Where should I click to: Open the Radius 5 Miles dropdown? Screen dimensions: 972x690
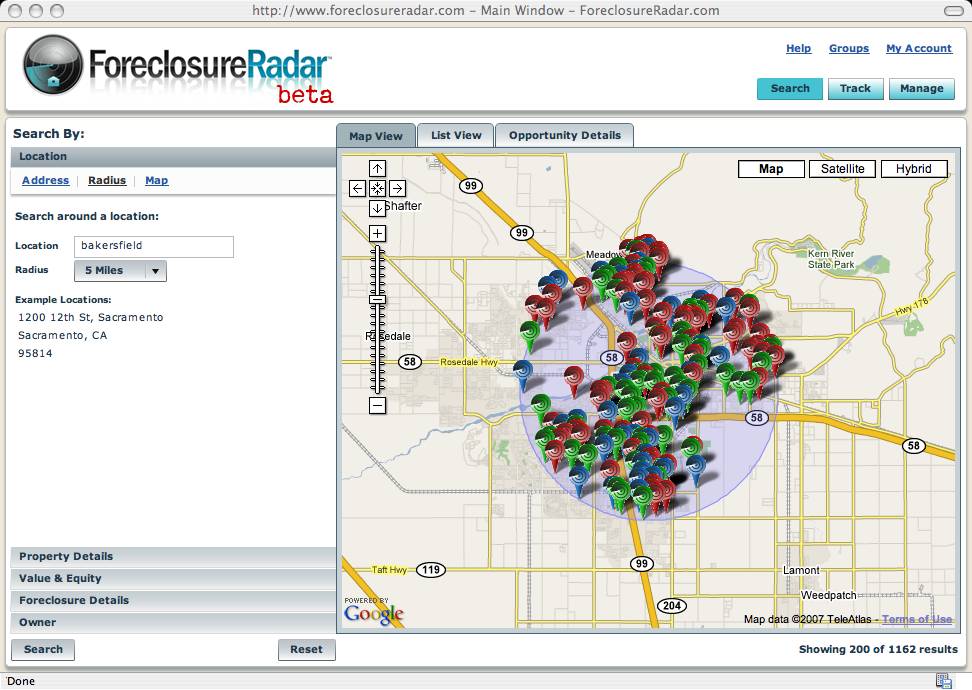(120, 271)
